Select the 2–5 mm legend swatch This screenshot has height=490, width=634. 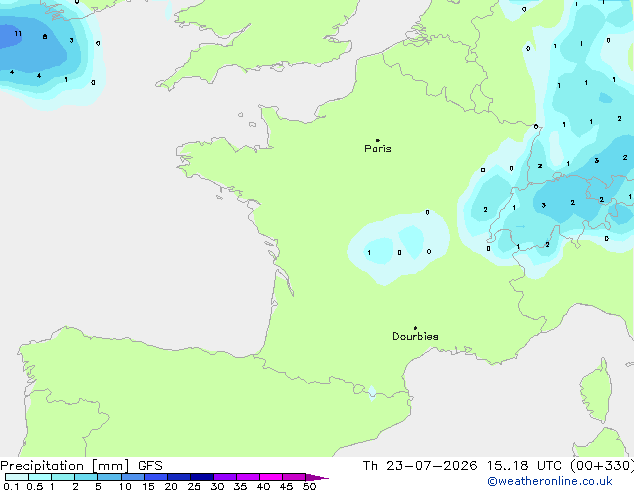click(86, 477)
